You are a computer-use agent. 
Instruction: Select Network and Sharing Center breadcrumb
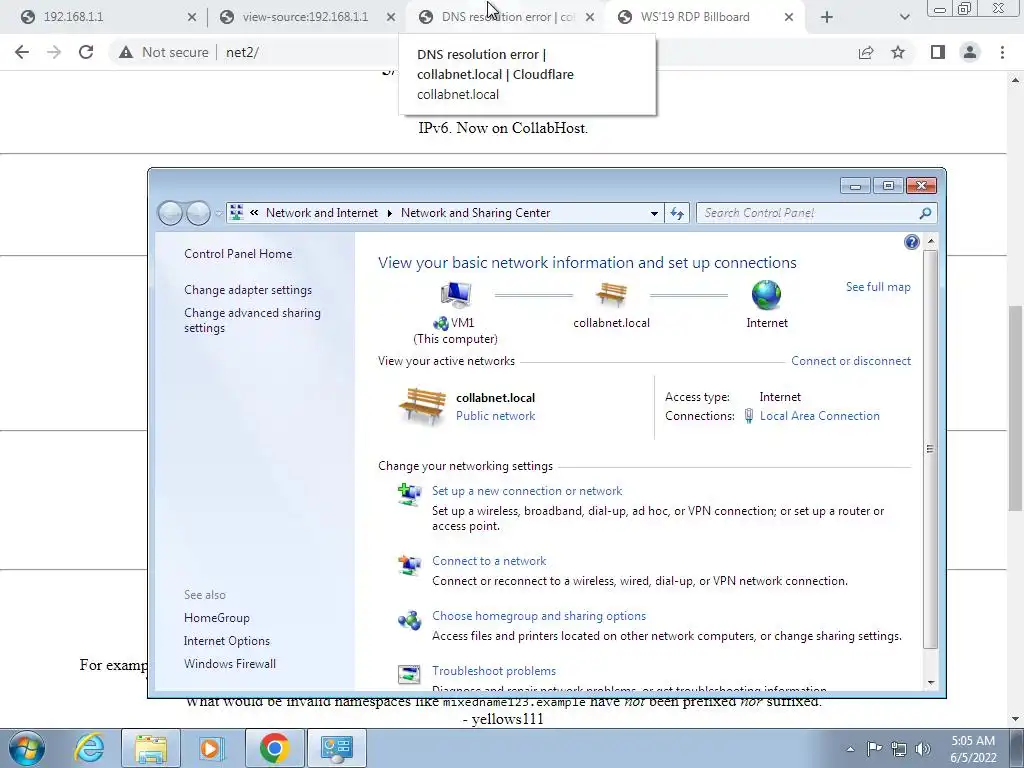point(475,213)
